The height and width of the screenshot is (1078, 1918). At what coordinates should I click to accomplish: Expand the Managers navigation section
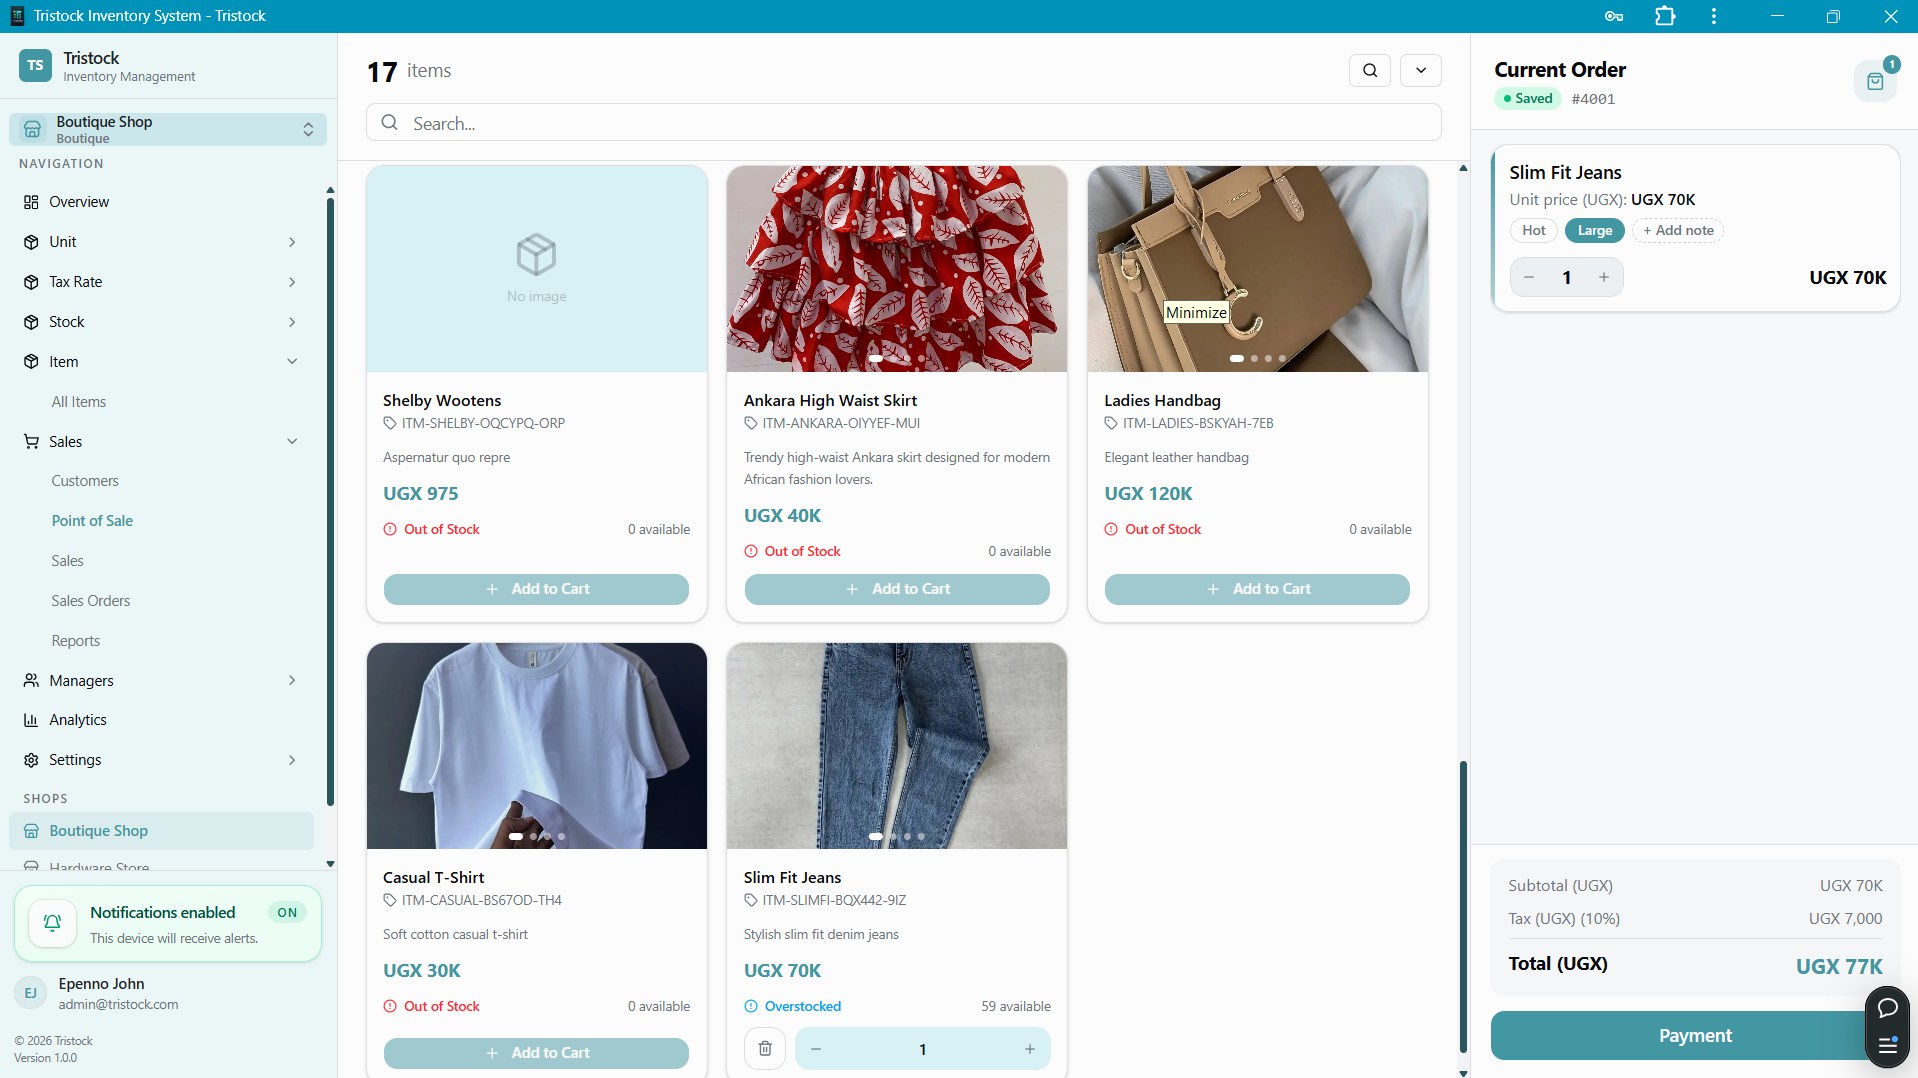pyautogui.click(x=292, y=680)
